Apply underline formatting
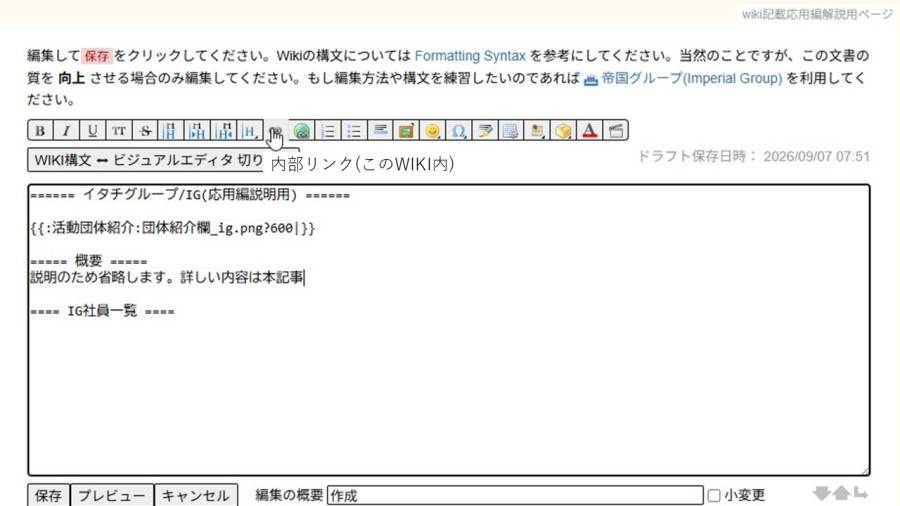 [x=92, y=131]
